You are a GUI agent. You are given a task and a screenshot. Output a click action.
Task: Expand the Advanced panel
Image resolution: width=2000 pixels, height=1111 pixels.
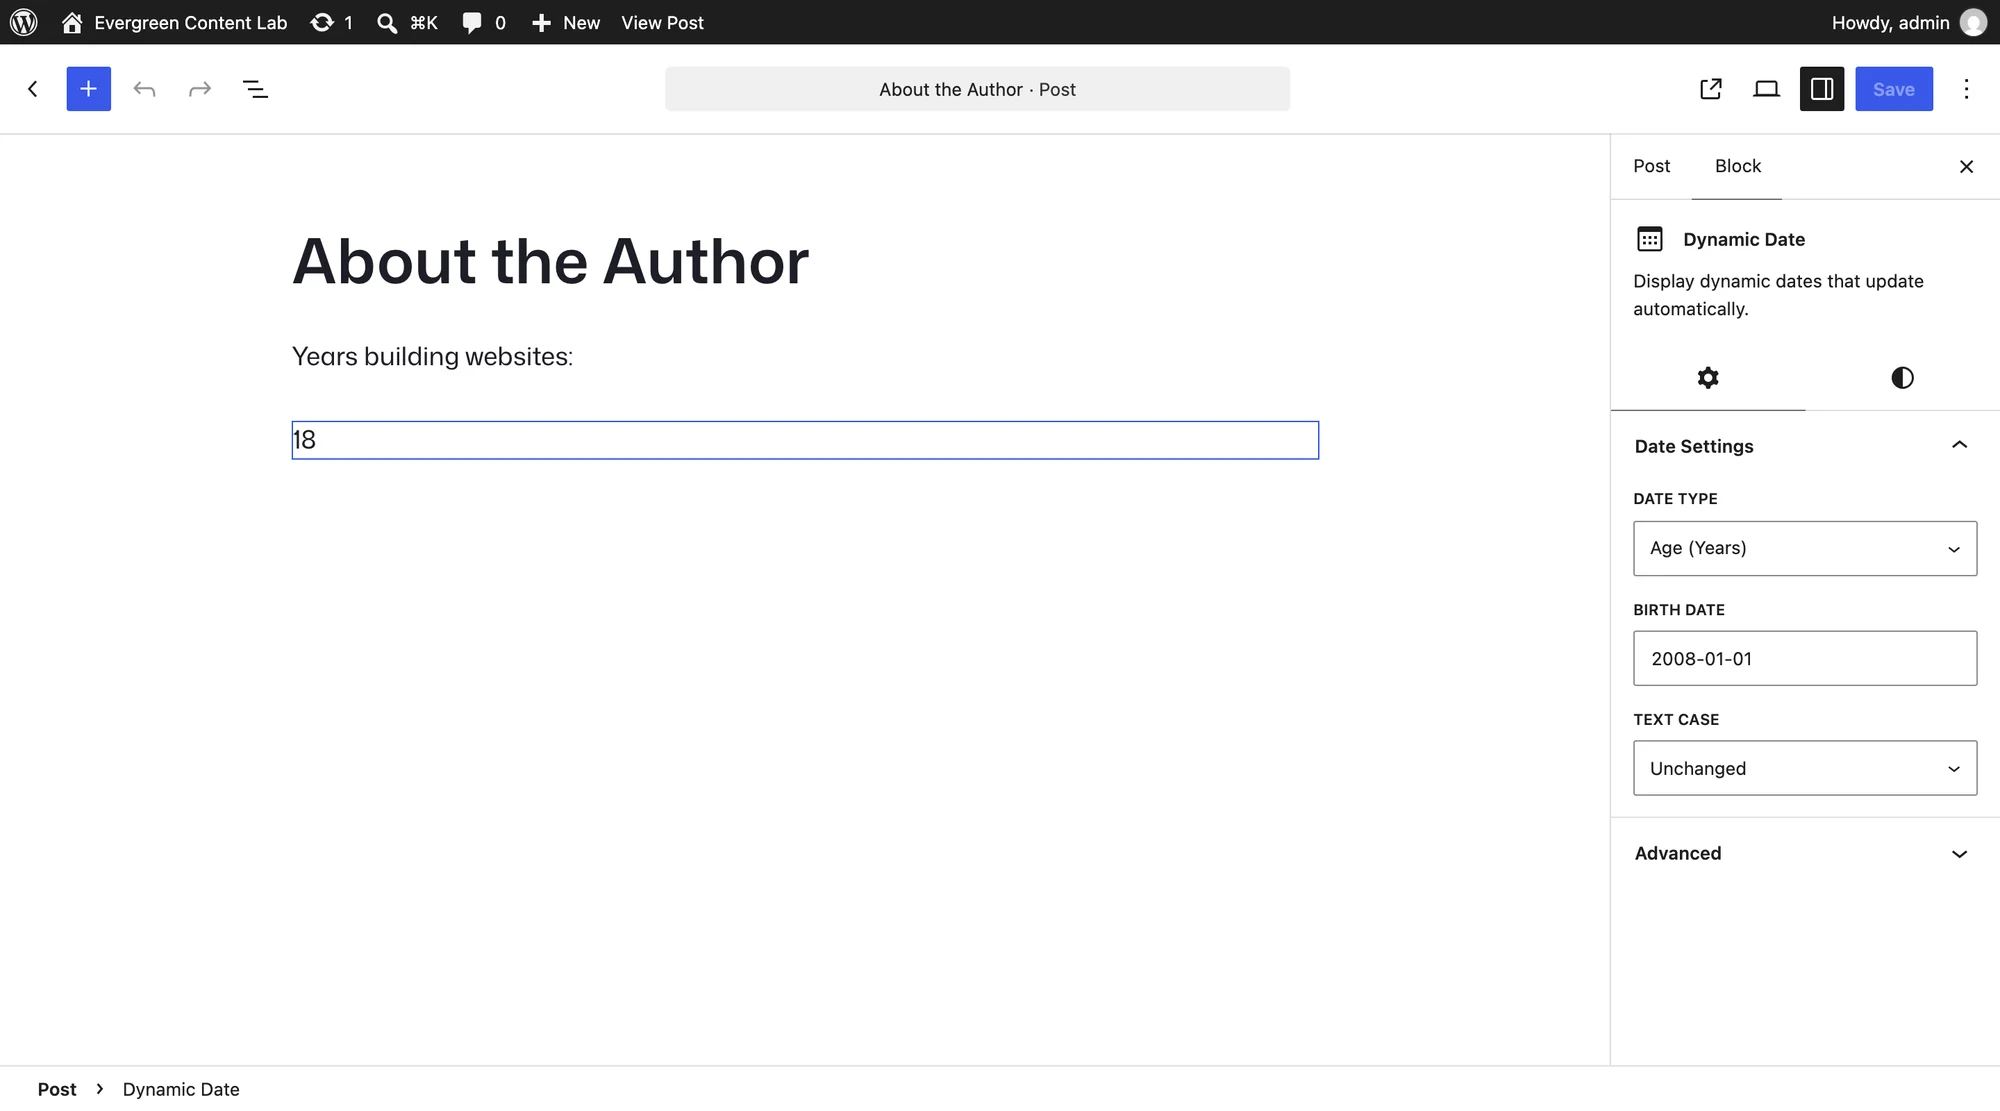pyautogui.click(x=1805, y=853)
